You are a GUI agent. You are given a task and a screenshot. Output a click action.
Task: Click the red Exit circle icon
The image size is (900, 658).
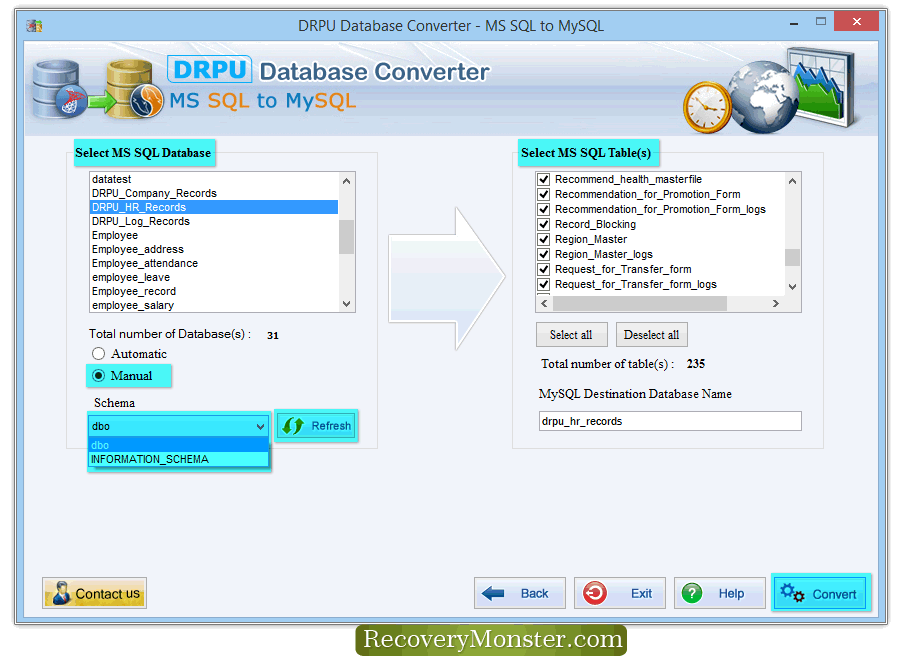[x=595, y=593]
